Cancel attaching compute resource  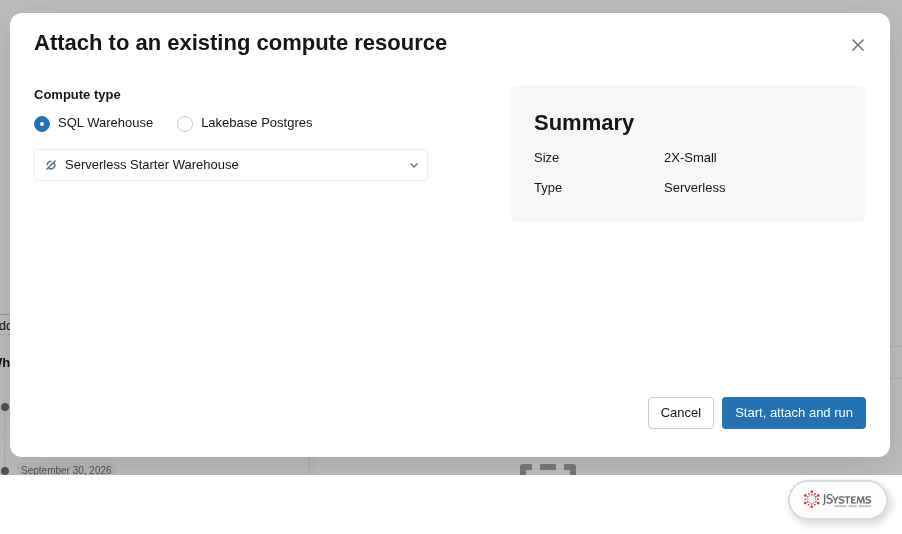pos(681,413)
